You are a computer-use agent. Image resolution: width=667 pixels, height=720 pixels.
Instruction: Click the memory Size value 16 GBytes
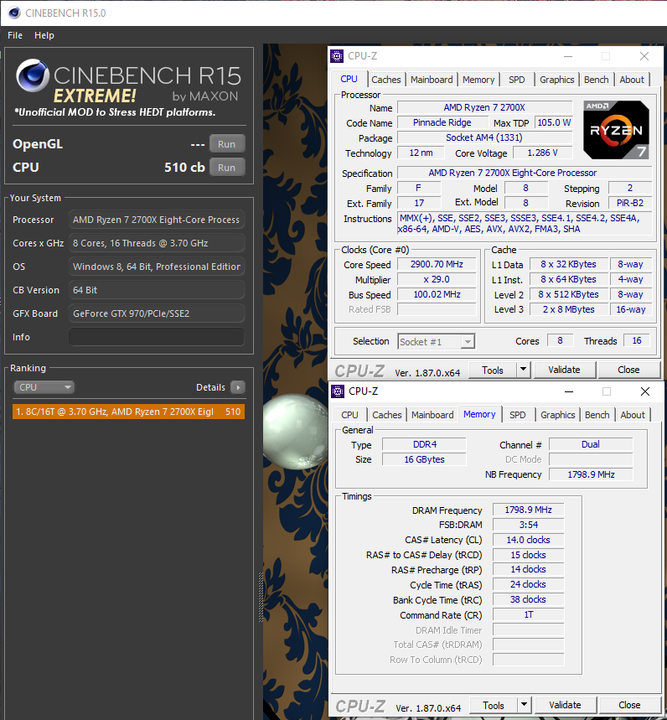424,459
